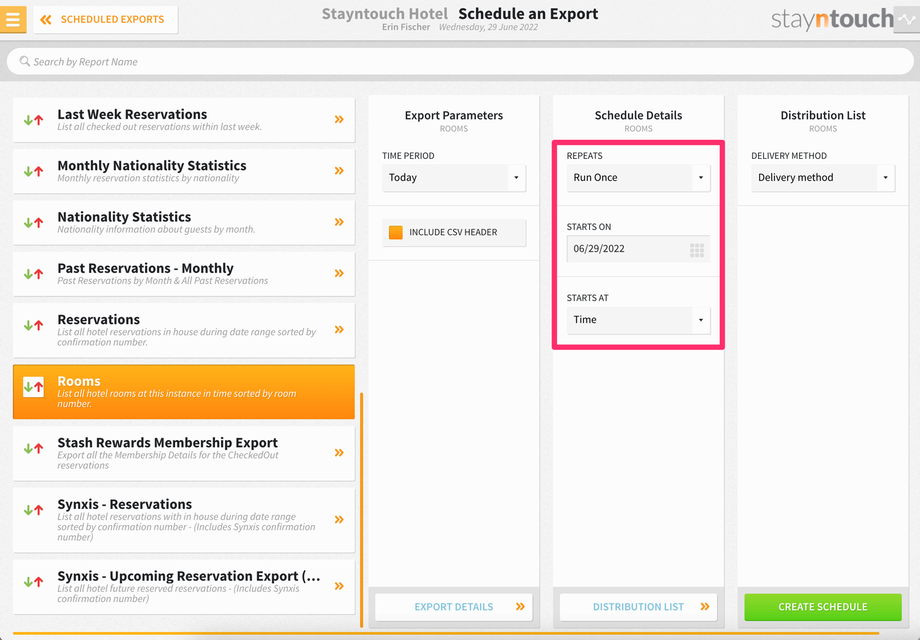Click the arrows icon on Rooms row

[x=33, y=387]
